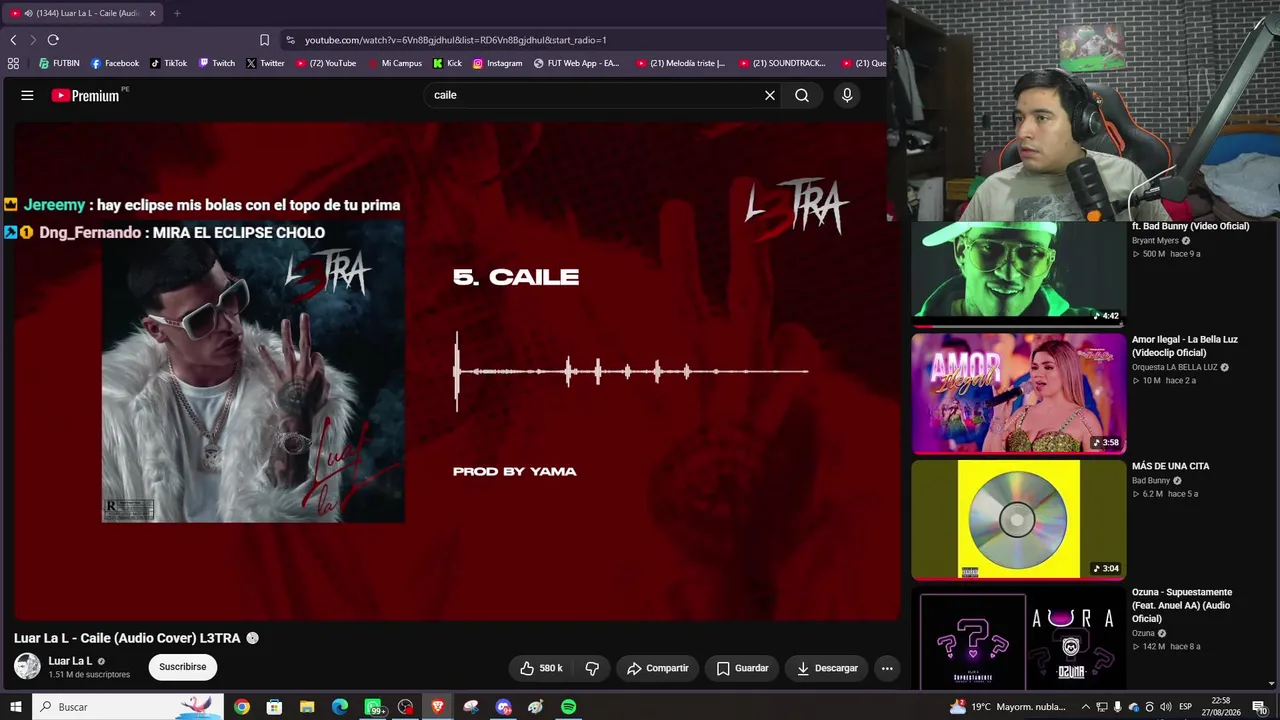Open the FUTBIN bookmark
Image resolution: width=1280 pixels, height=720 pixels.
click(59, 63)
